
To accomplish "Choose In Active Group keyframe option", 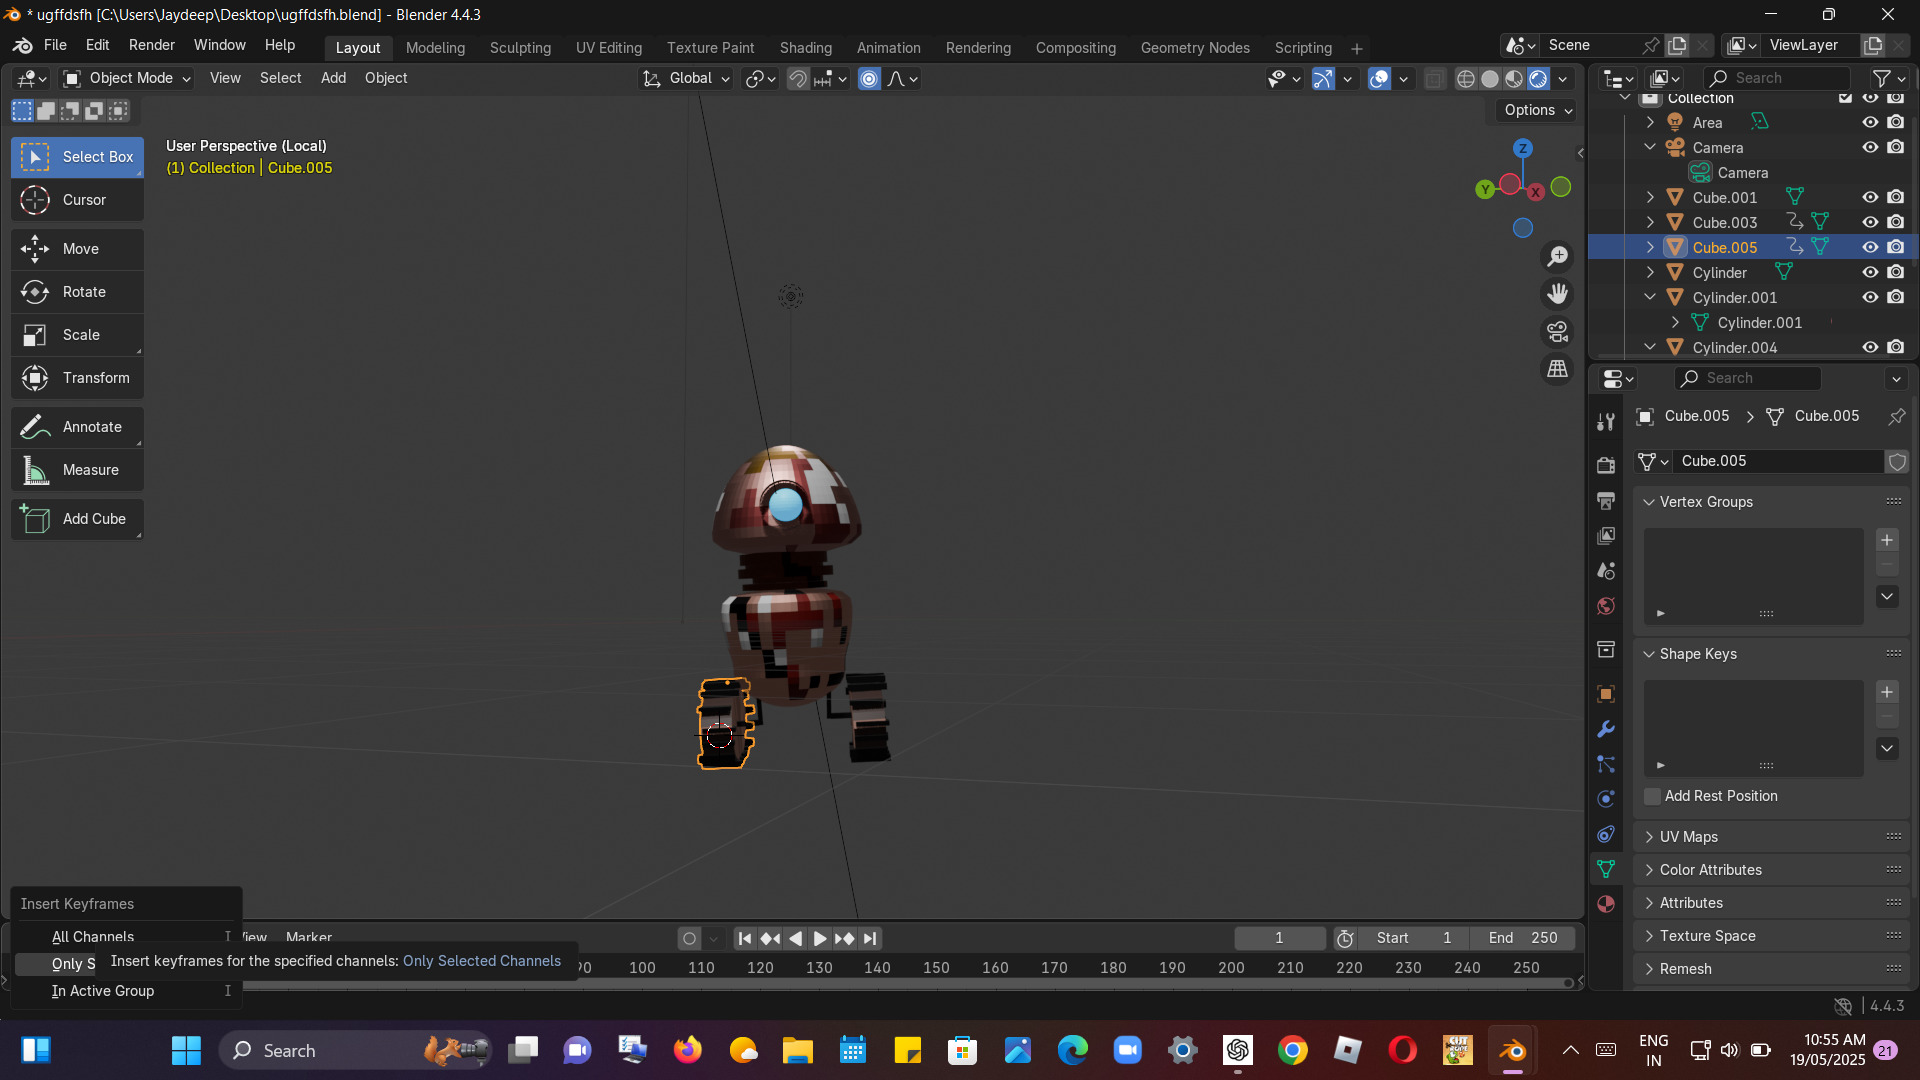I will (x=125, y=991).
